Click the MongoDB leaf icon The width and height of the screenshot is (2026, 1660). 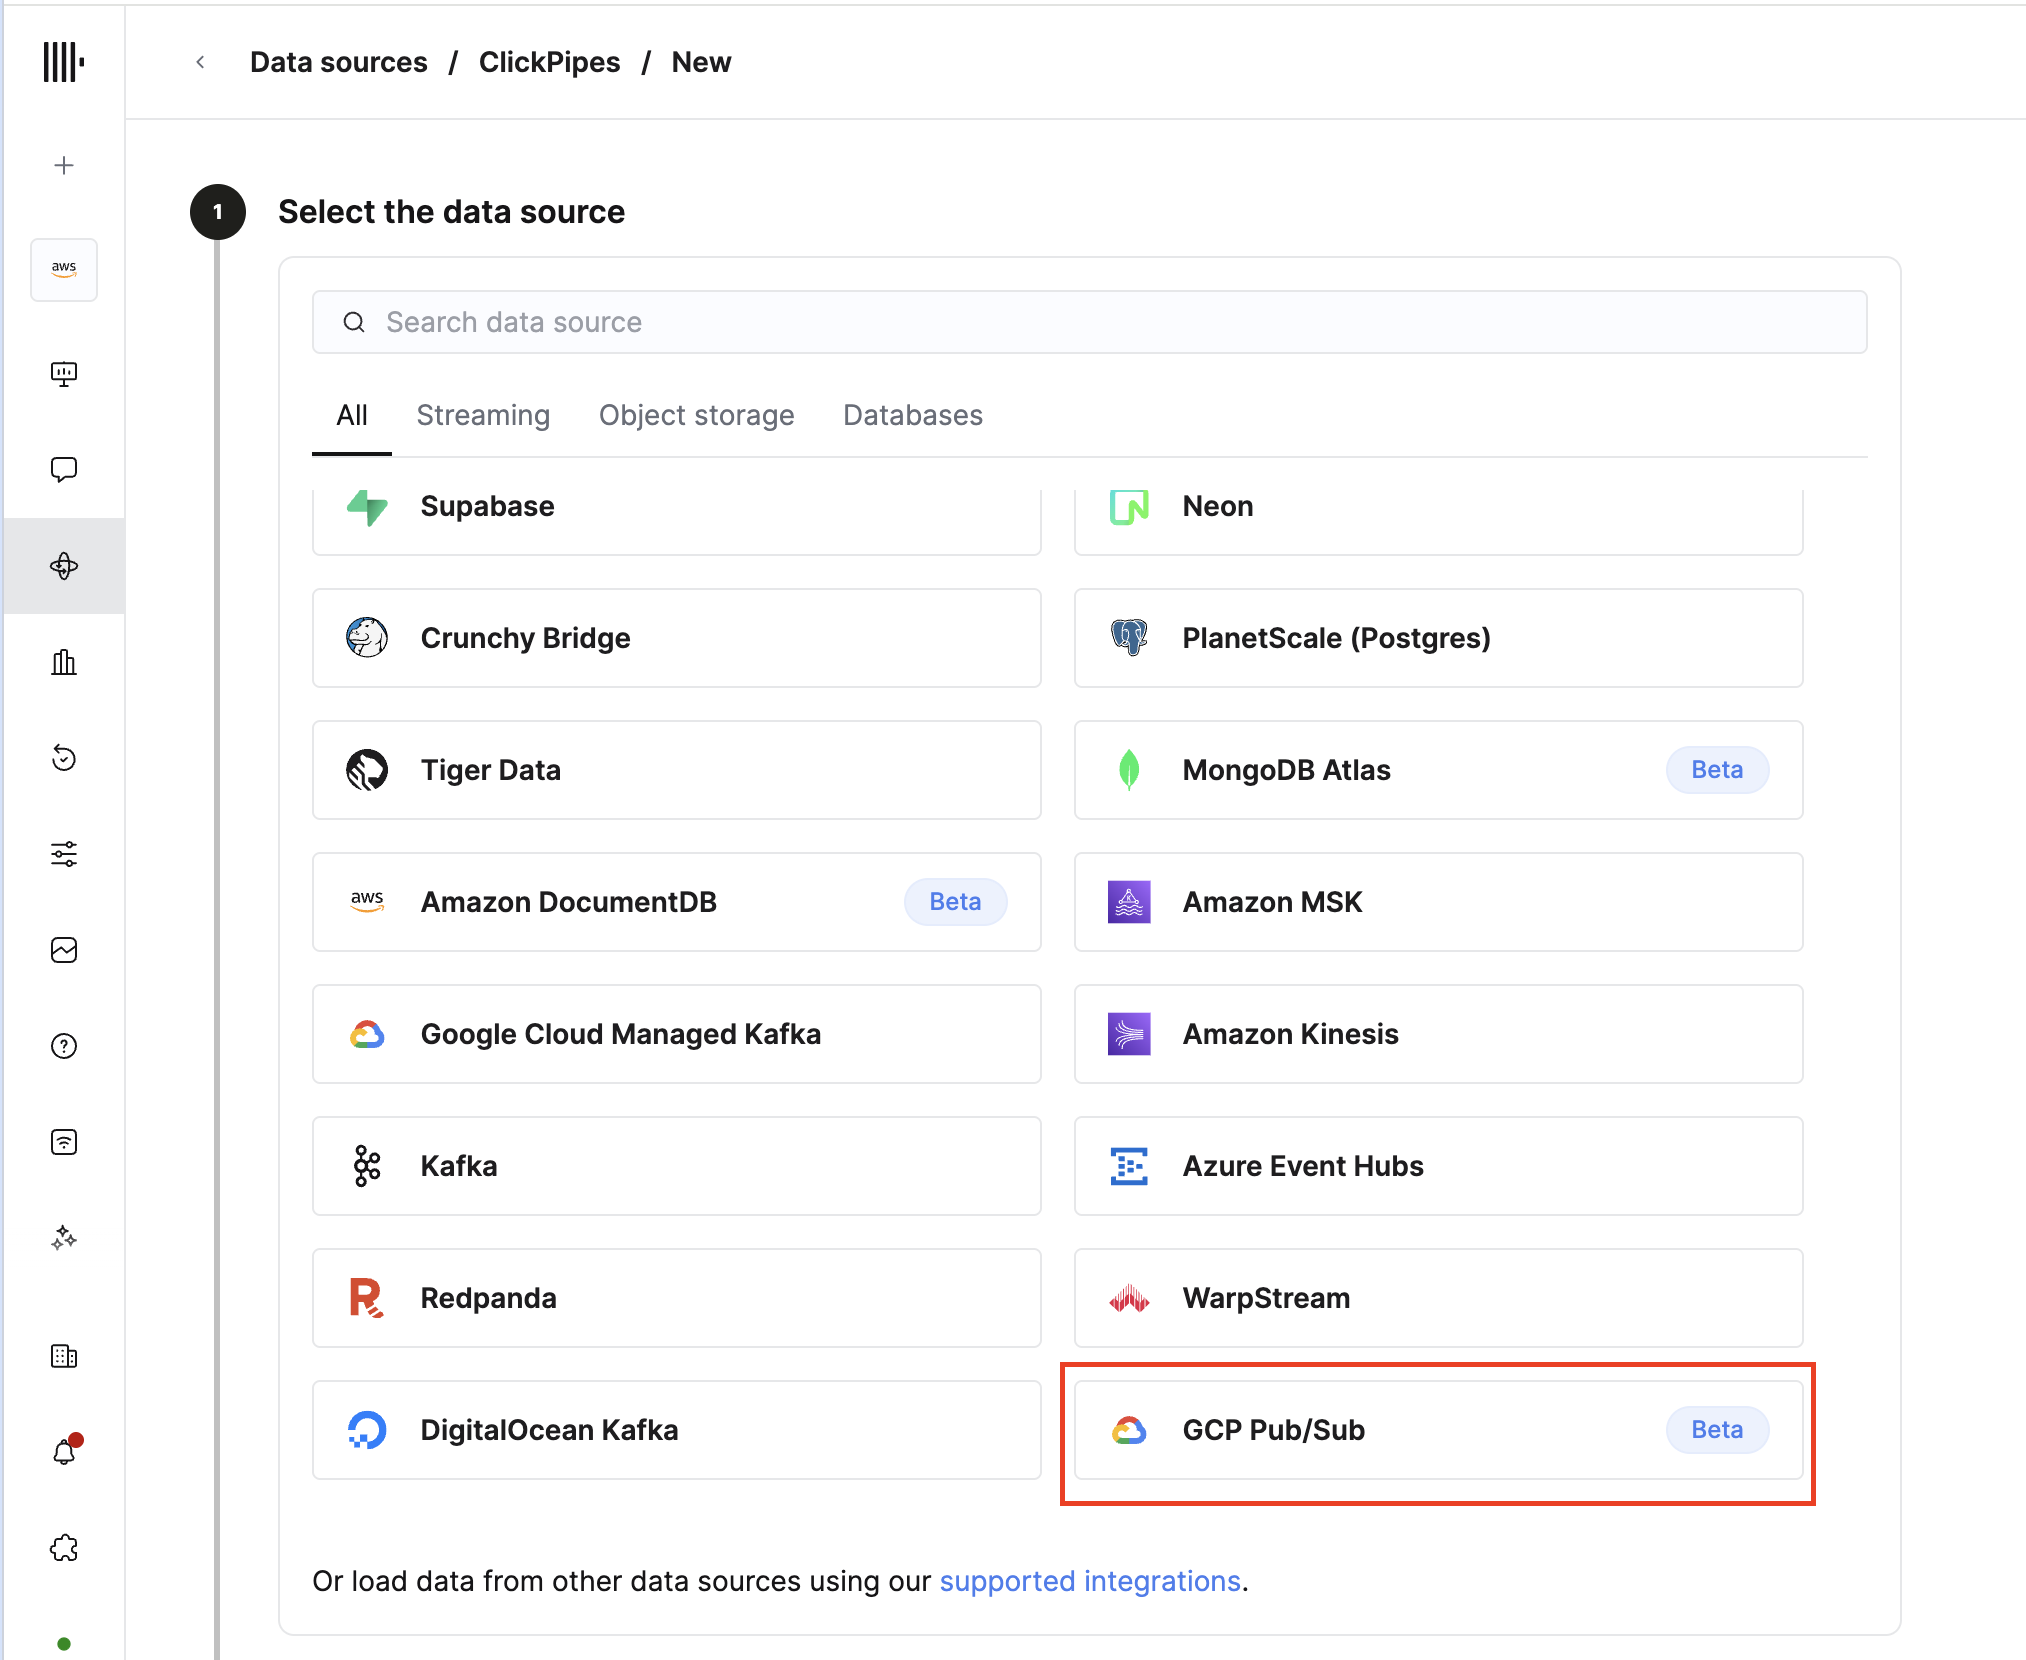(x=1129, y=770)
